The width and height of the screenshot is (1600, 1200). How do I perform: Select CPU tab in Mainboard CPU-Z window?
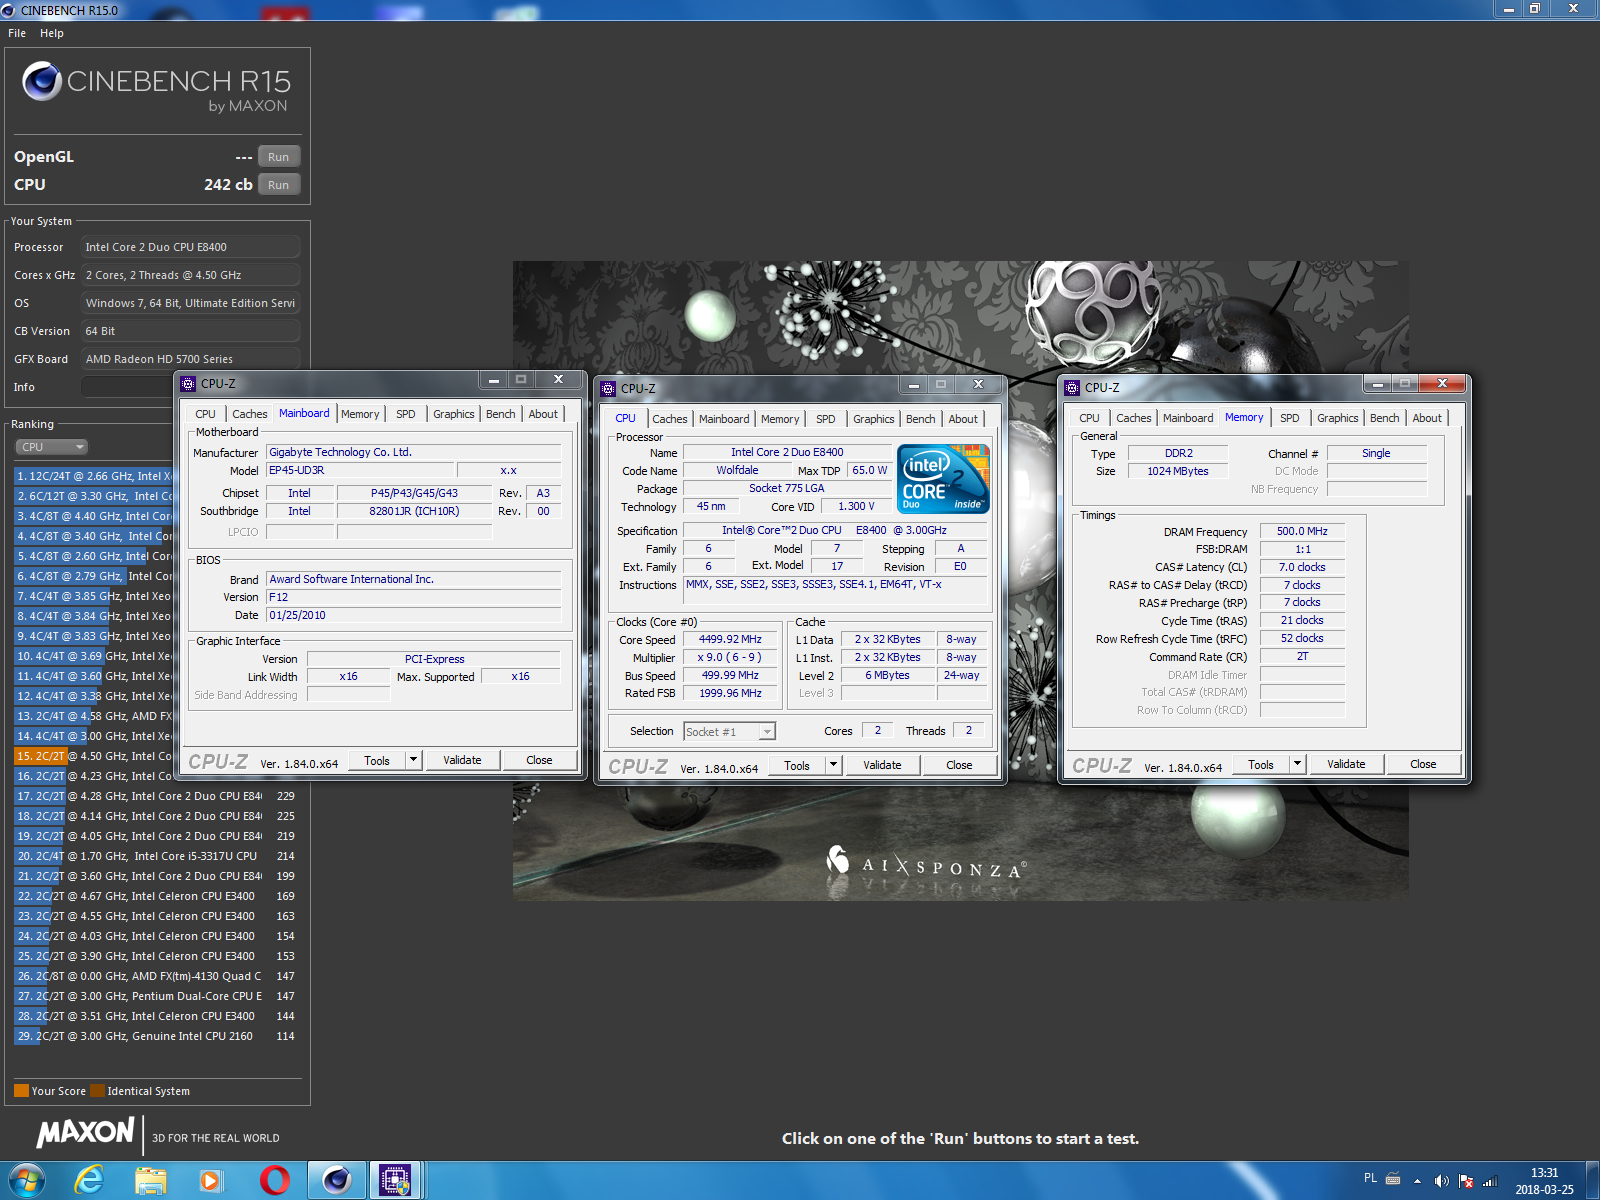tap(205, 414)
